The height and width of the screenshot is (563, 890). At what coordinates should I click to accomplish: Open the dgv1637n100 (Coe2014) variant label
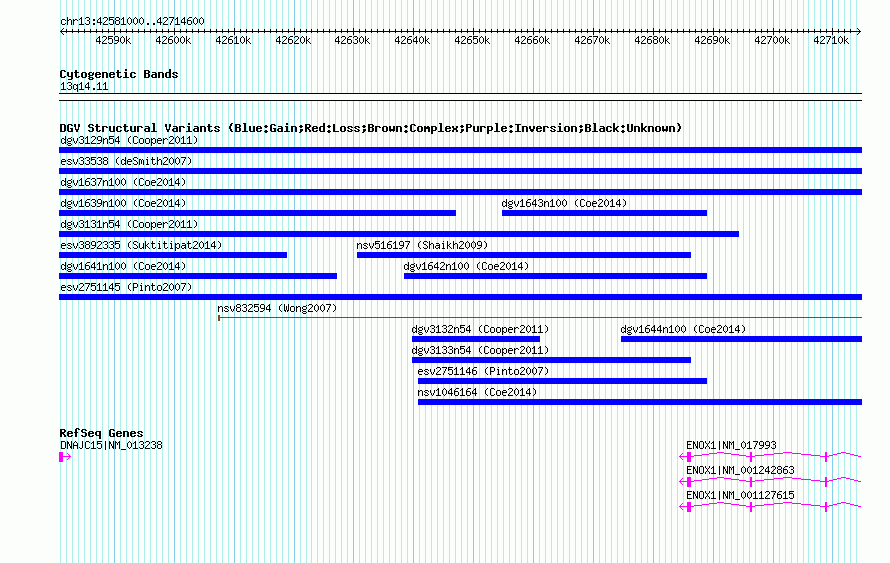123,182
